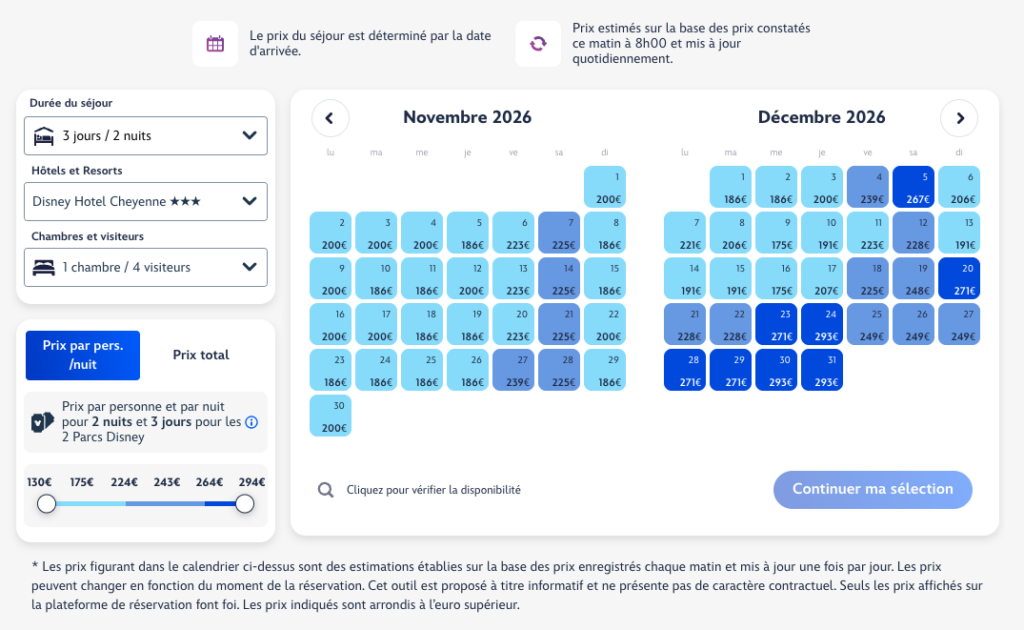Expand the Hôtels et Resorts dropdown
This screenshot has width=1024, height=630.
[146, 202]
